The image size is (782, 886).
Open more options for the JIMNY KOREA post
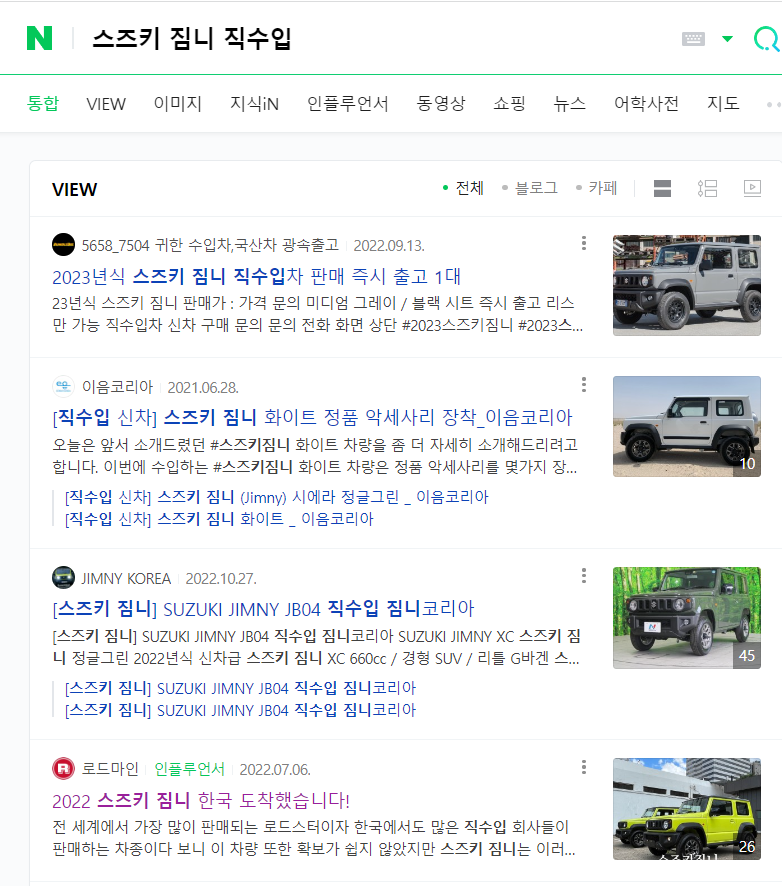[x=584, y=576]
